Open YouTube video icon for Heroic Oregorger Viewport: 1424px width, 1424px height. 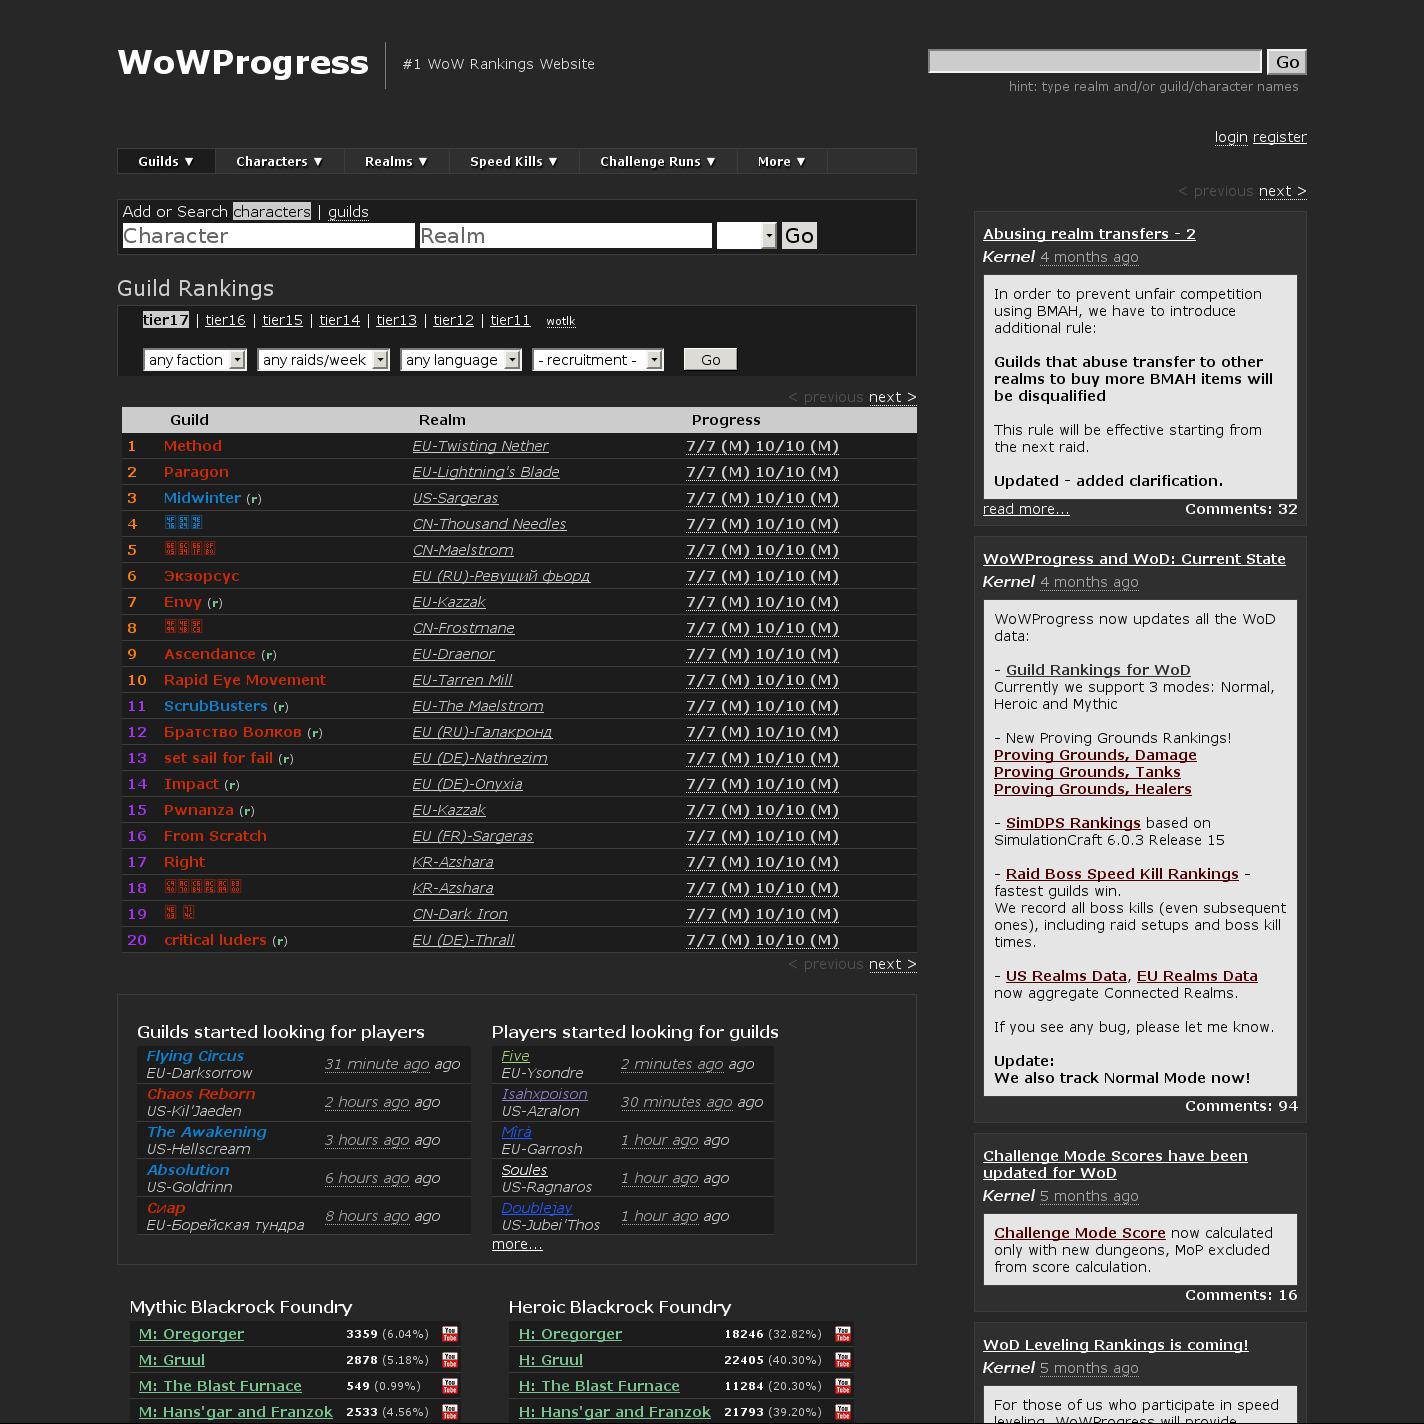[x=843, y=1334]
